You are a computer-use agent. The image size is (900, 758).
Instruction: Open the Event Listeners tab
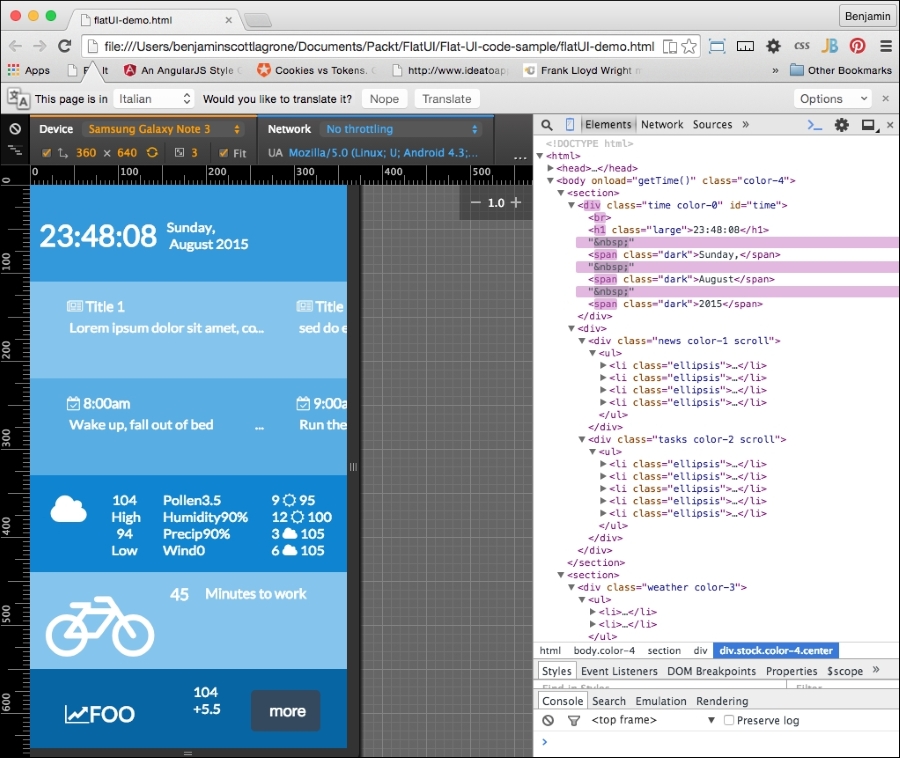tap(619, 671)
